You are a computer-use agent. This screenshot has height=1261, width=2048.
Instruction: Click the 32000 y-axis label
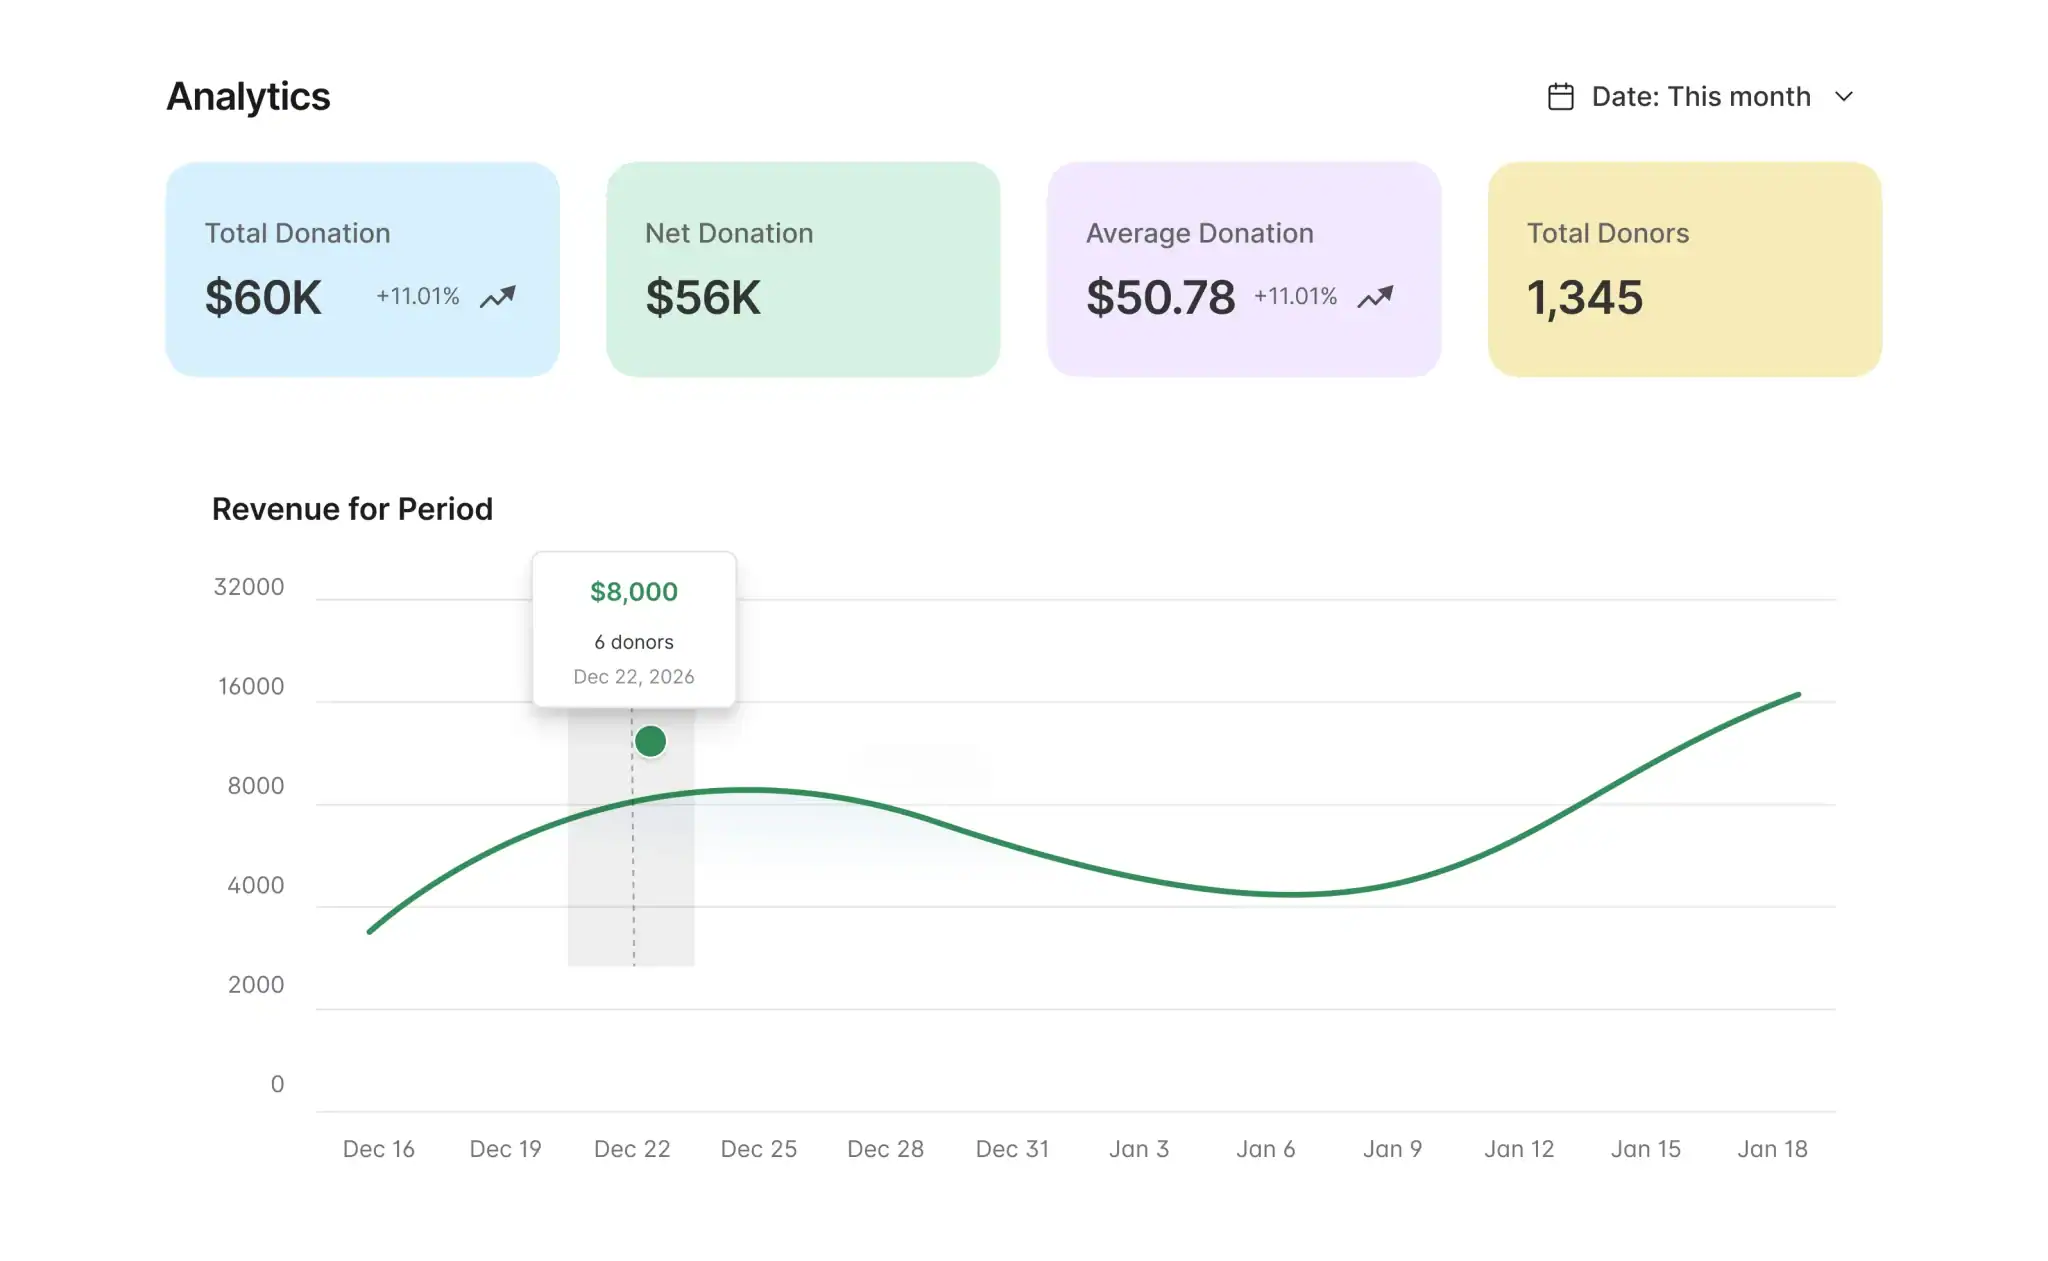point(249,587)
